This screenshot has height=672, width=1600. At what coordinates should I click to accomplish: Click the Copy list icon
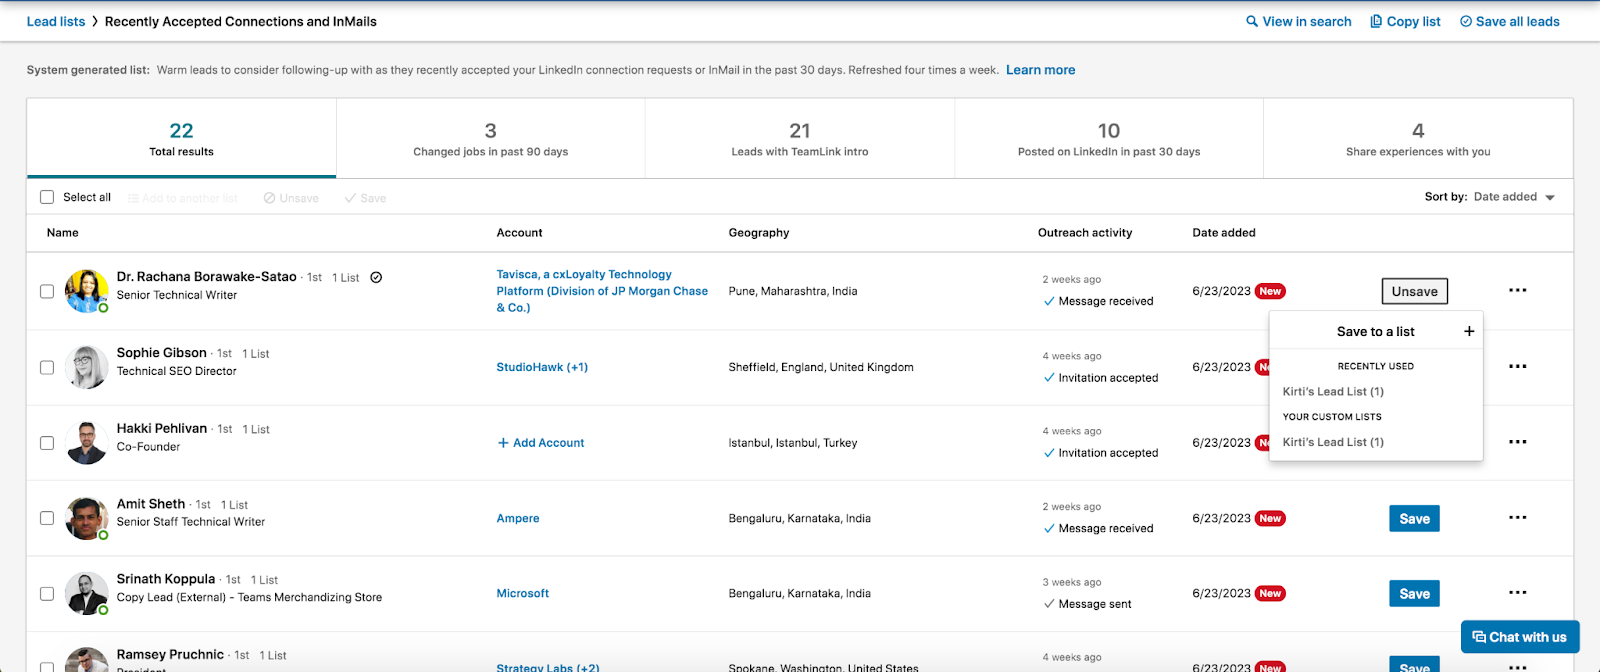coord(1376,21)
